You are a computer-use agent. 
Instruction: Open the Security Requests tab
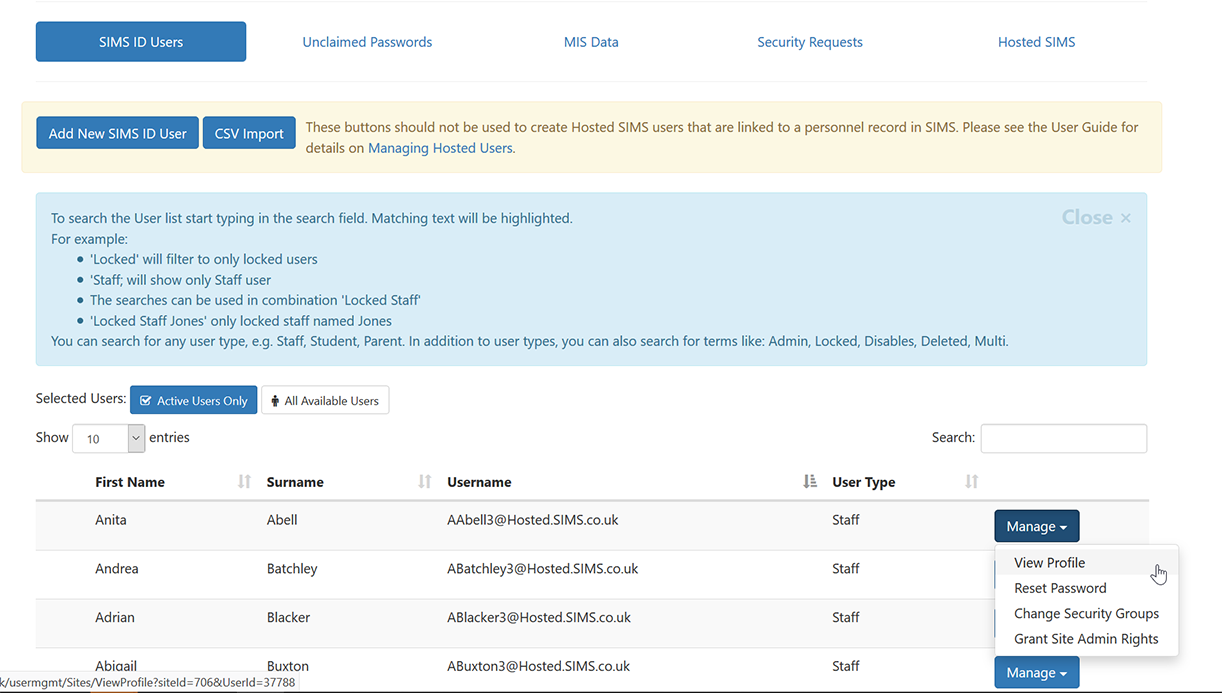point(810,42)
